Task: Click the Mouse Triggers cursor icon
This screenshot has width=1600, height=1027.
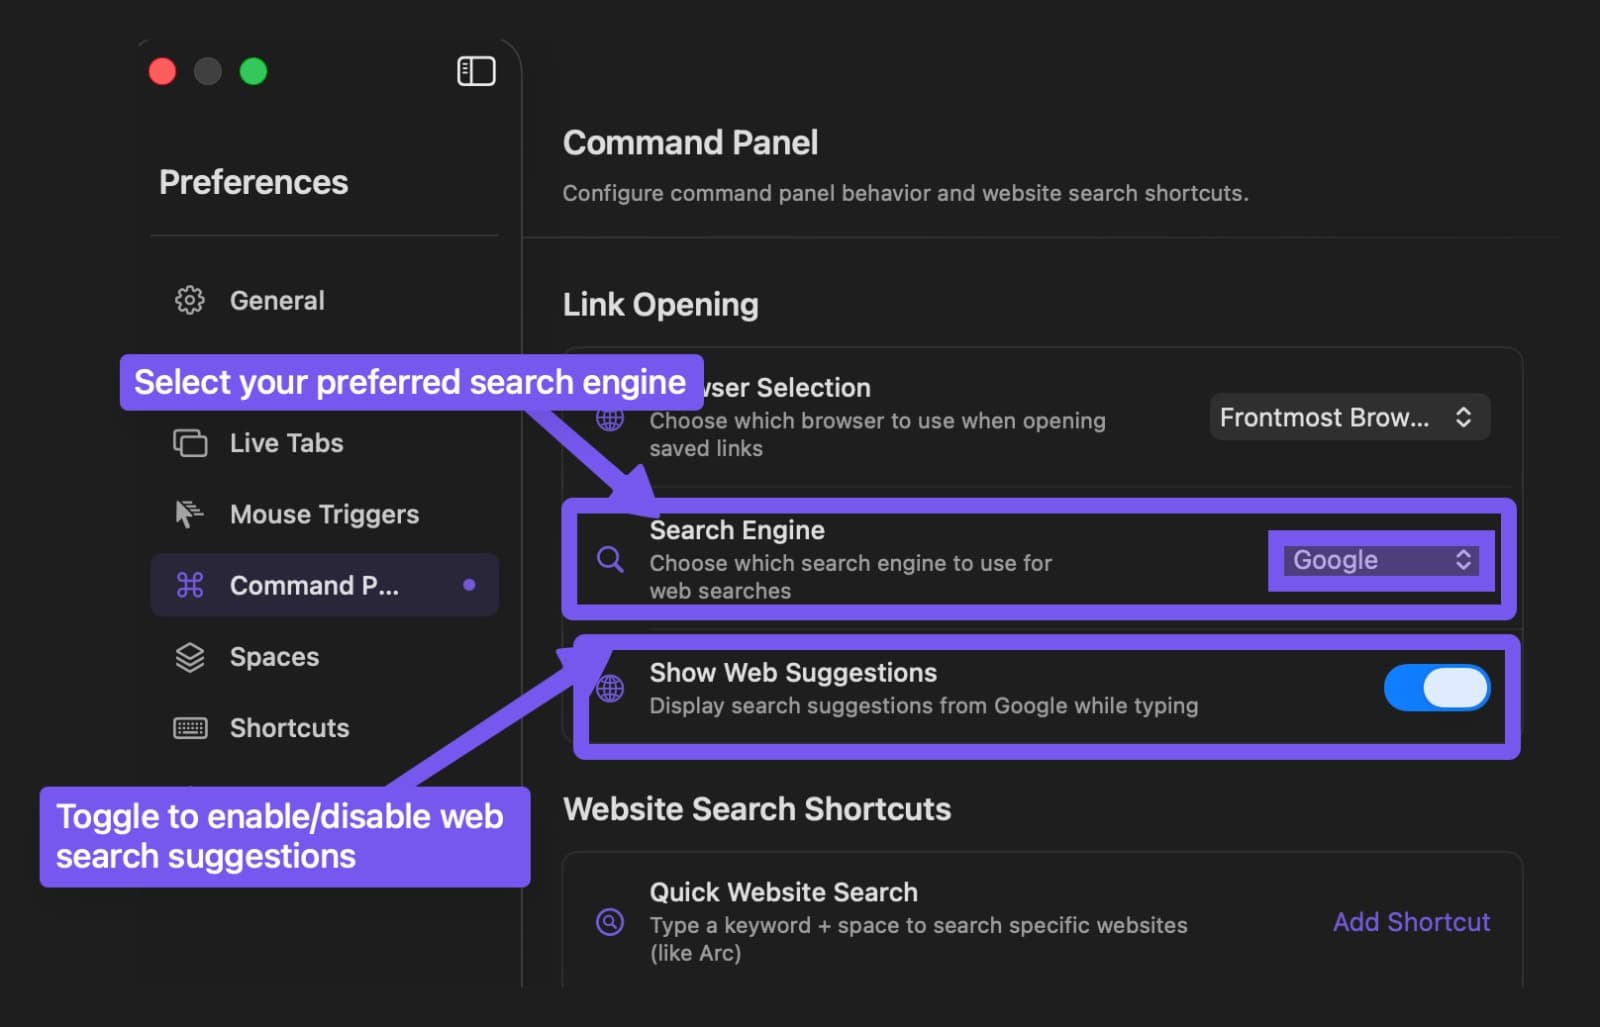Action: pyautogui.click(x=189, y=514)
